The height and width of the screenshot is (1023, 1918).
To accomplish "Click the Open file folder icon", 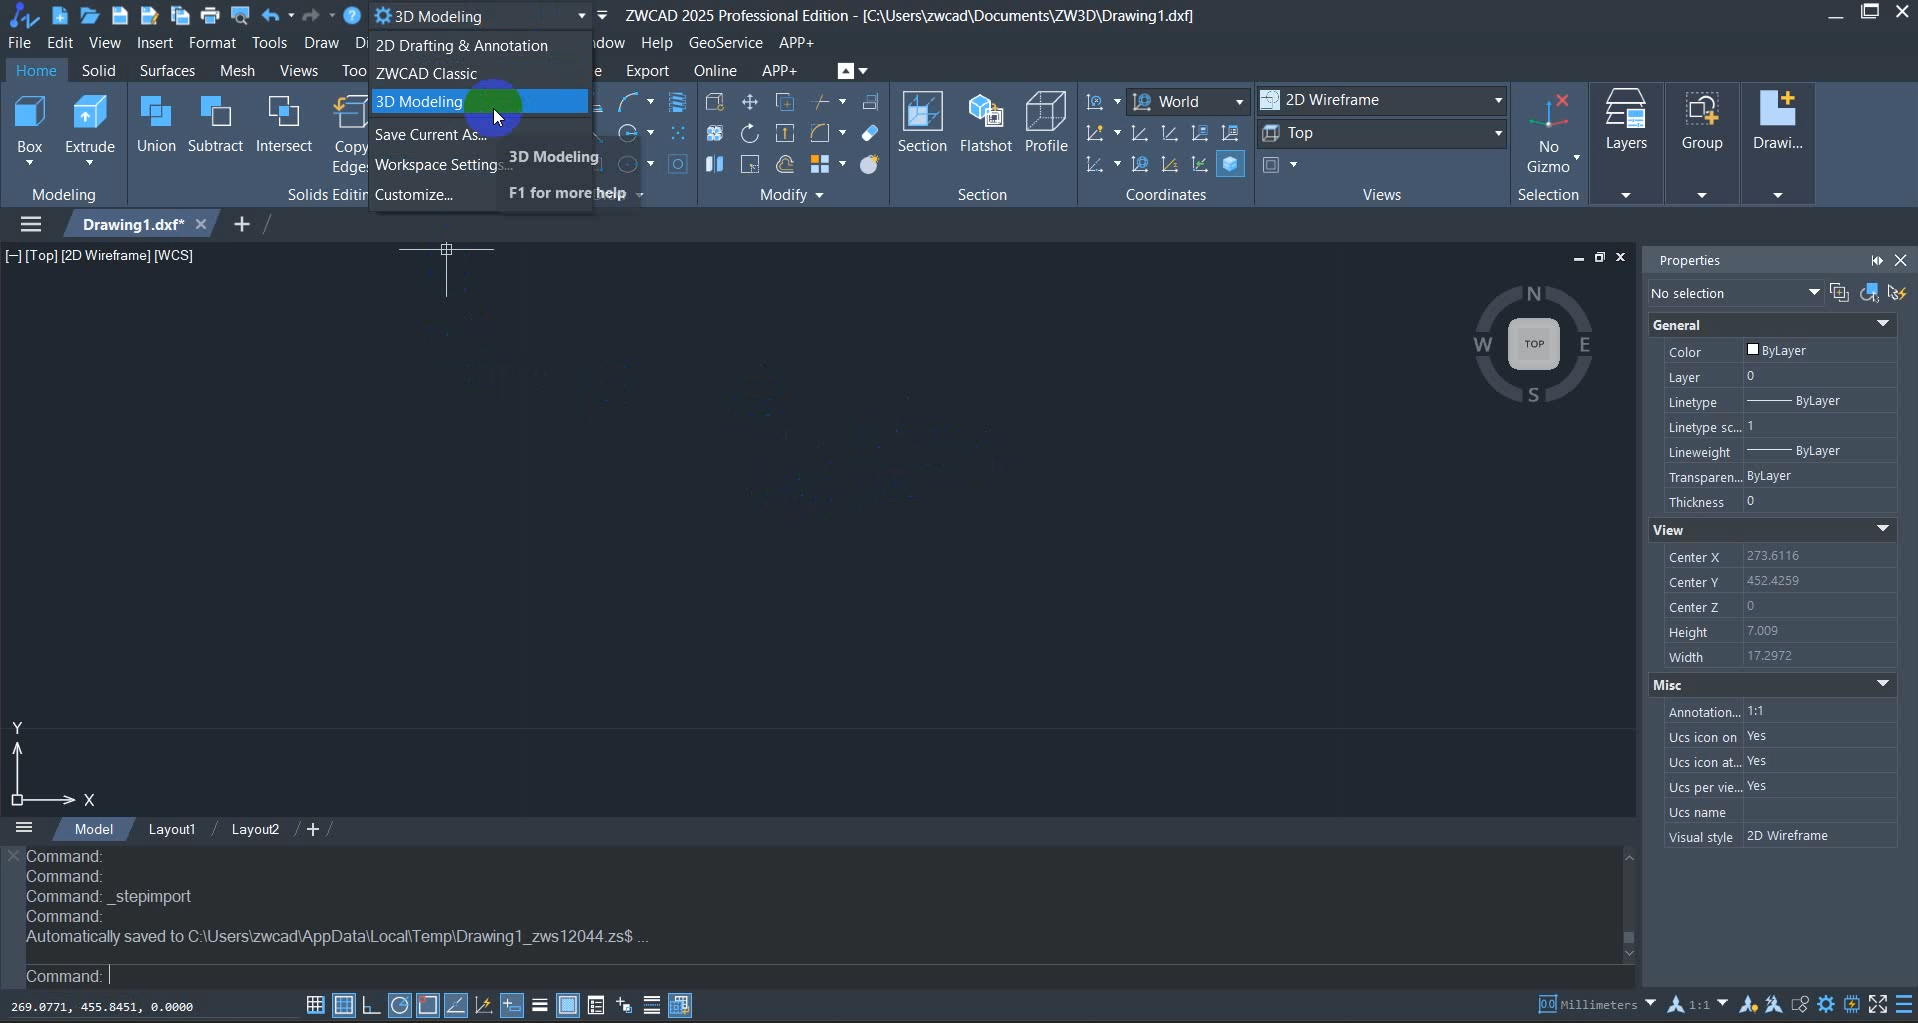I will (x=90, y=15).
